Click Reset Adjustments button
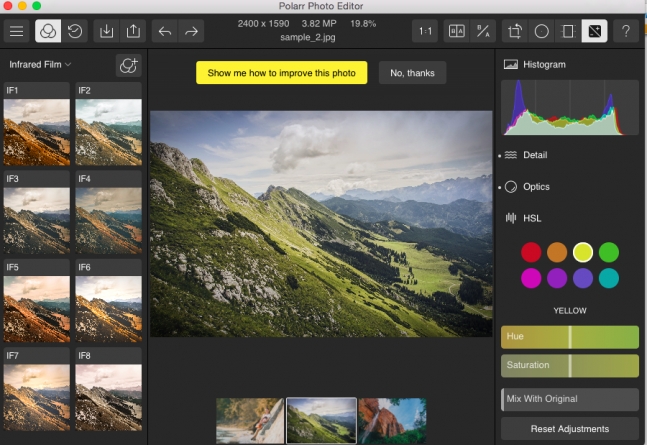647x445 pixels. click(569, 428)
